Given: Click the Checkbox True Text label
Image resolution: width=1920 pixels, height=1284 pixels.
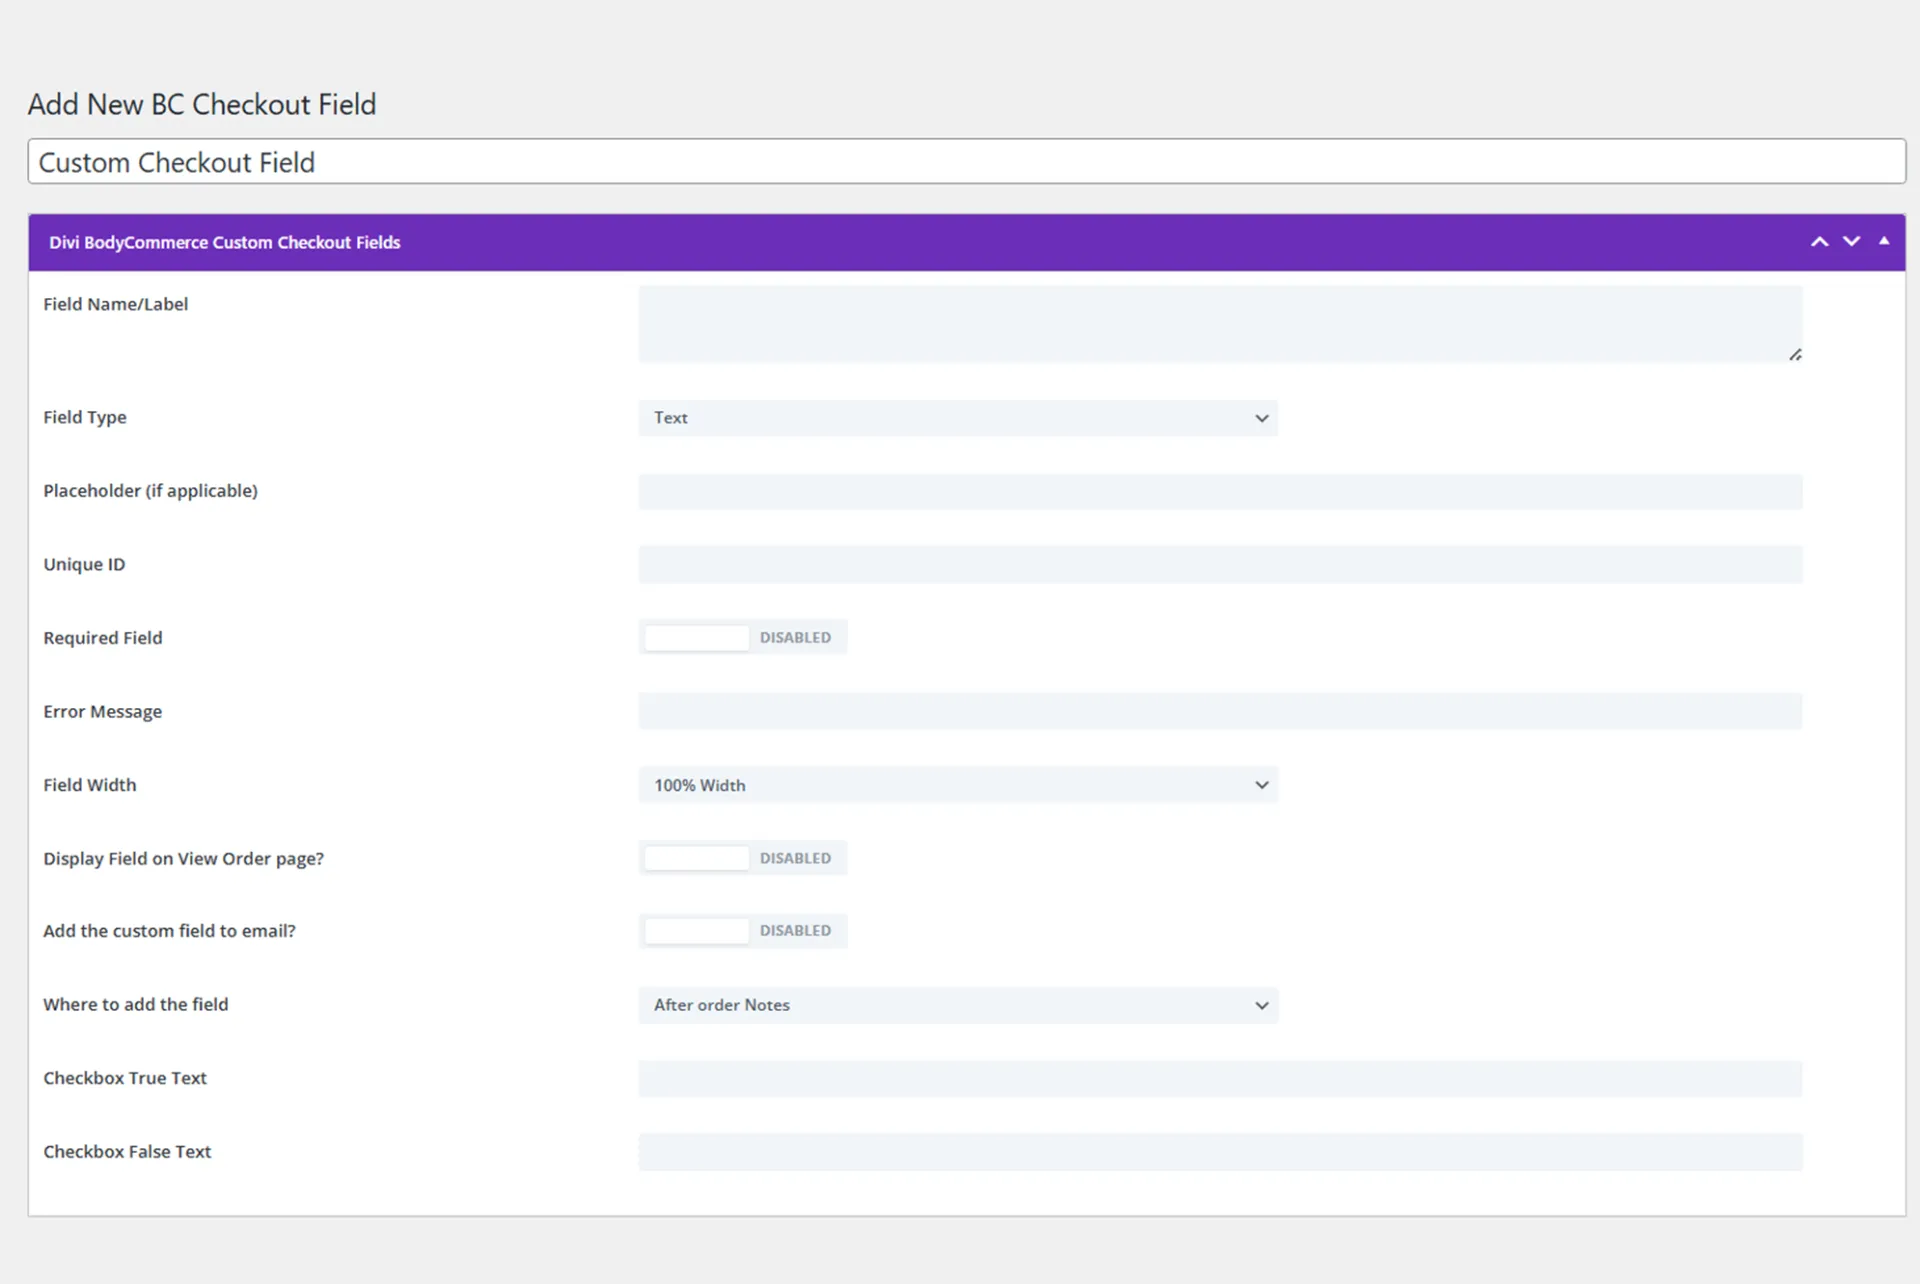Looking at the screenshot, I should click(125, 1078).
